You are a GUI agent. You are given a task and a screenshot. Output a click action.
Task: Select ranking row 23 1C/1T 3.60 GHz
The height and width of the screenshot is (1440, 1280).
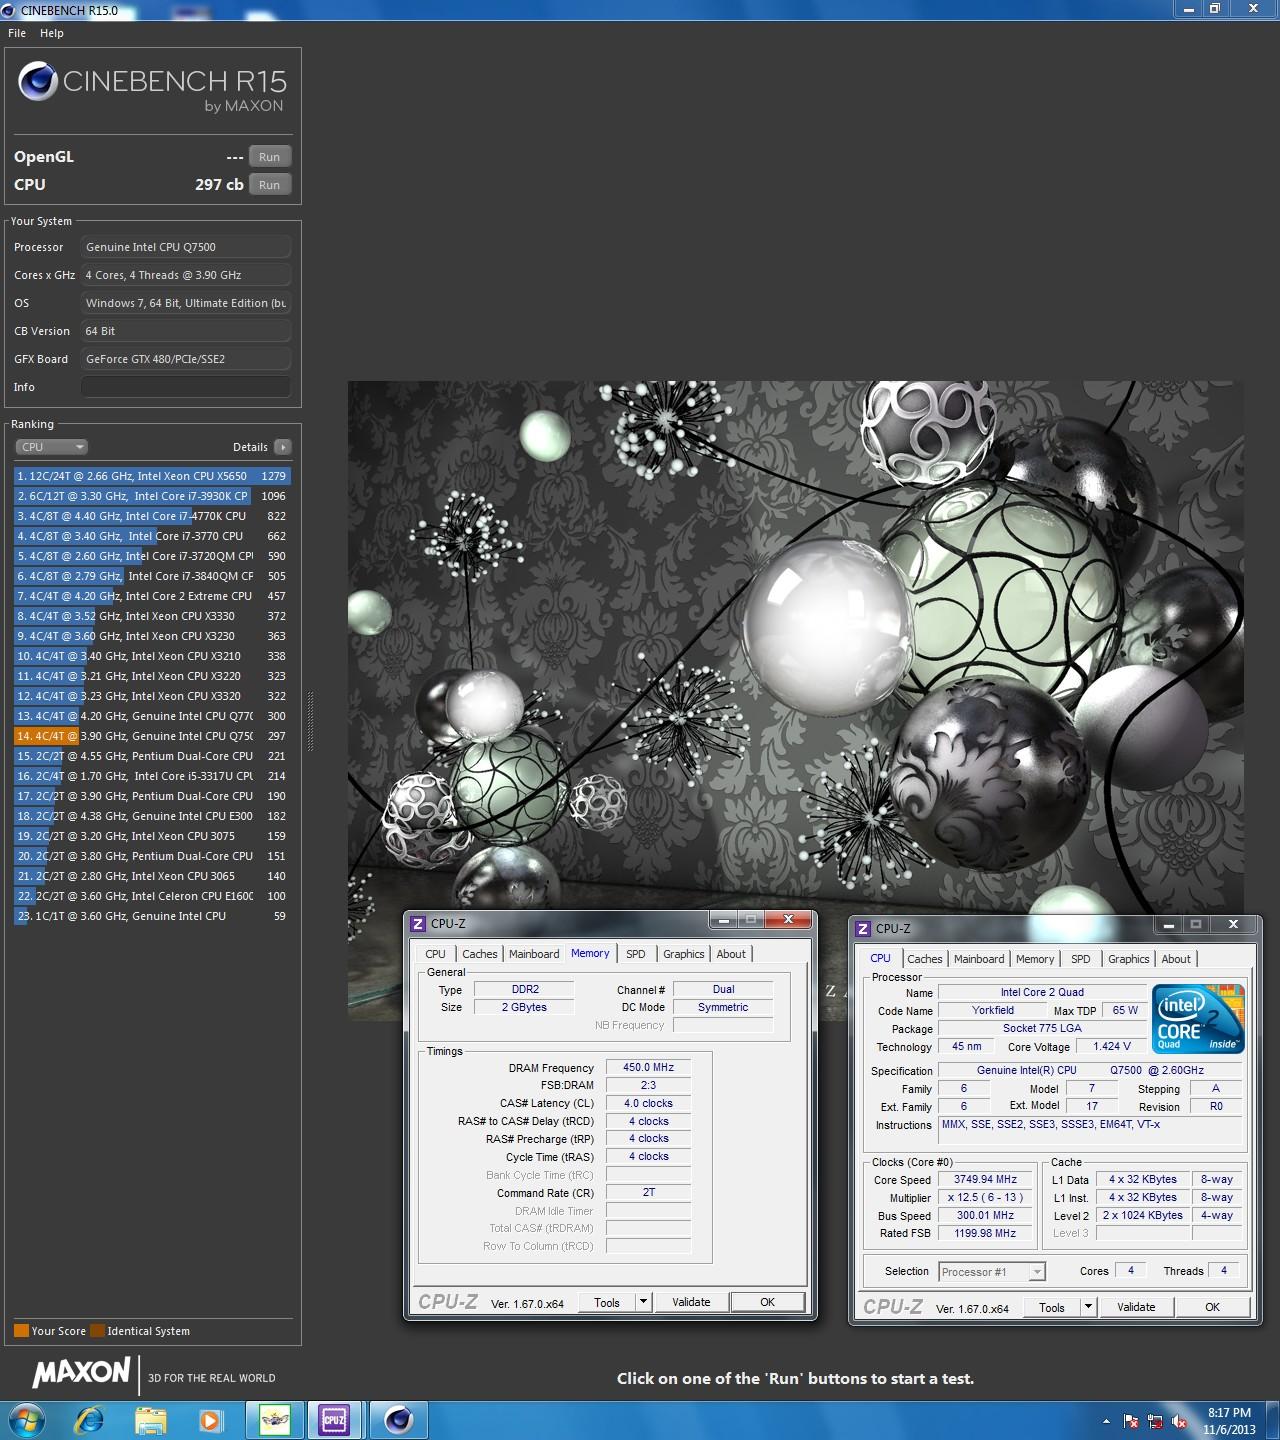click(152, 916)
